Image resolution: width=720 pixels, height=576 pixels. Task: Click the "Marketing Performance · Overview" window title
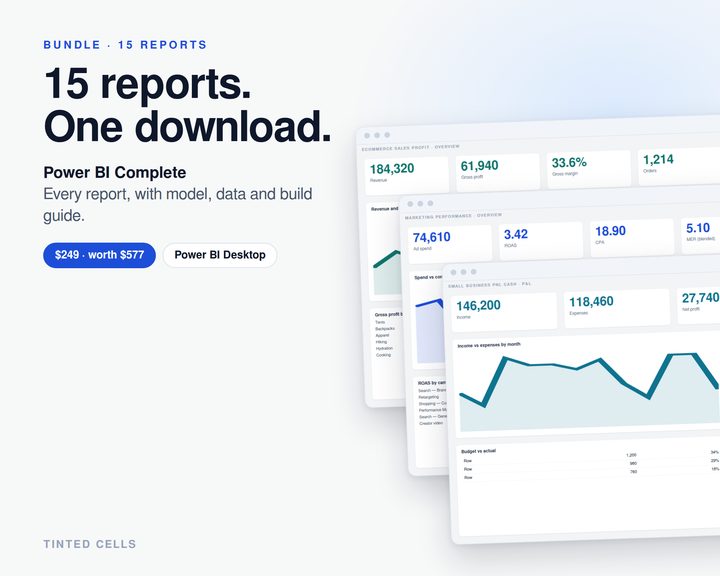click(453, 216)
